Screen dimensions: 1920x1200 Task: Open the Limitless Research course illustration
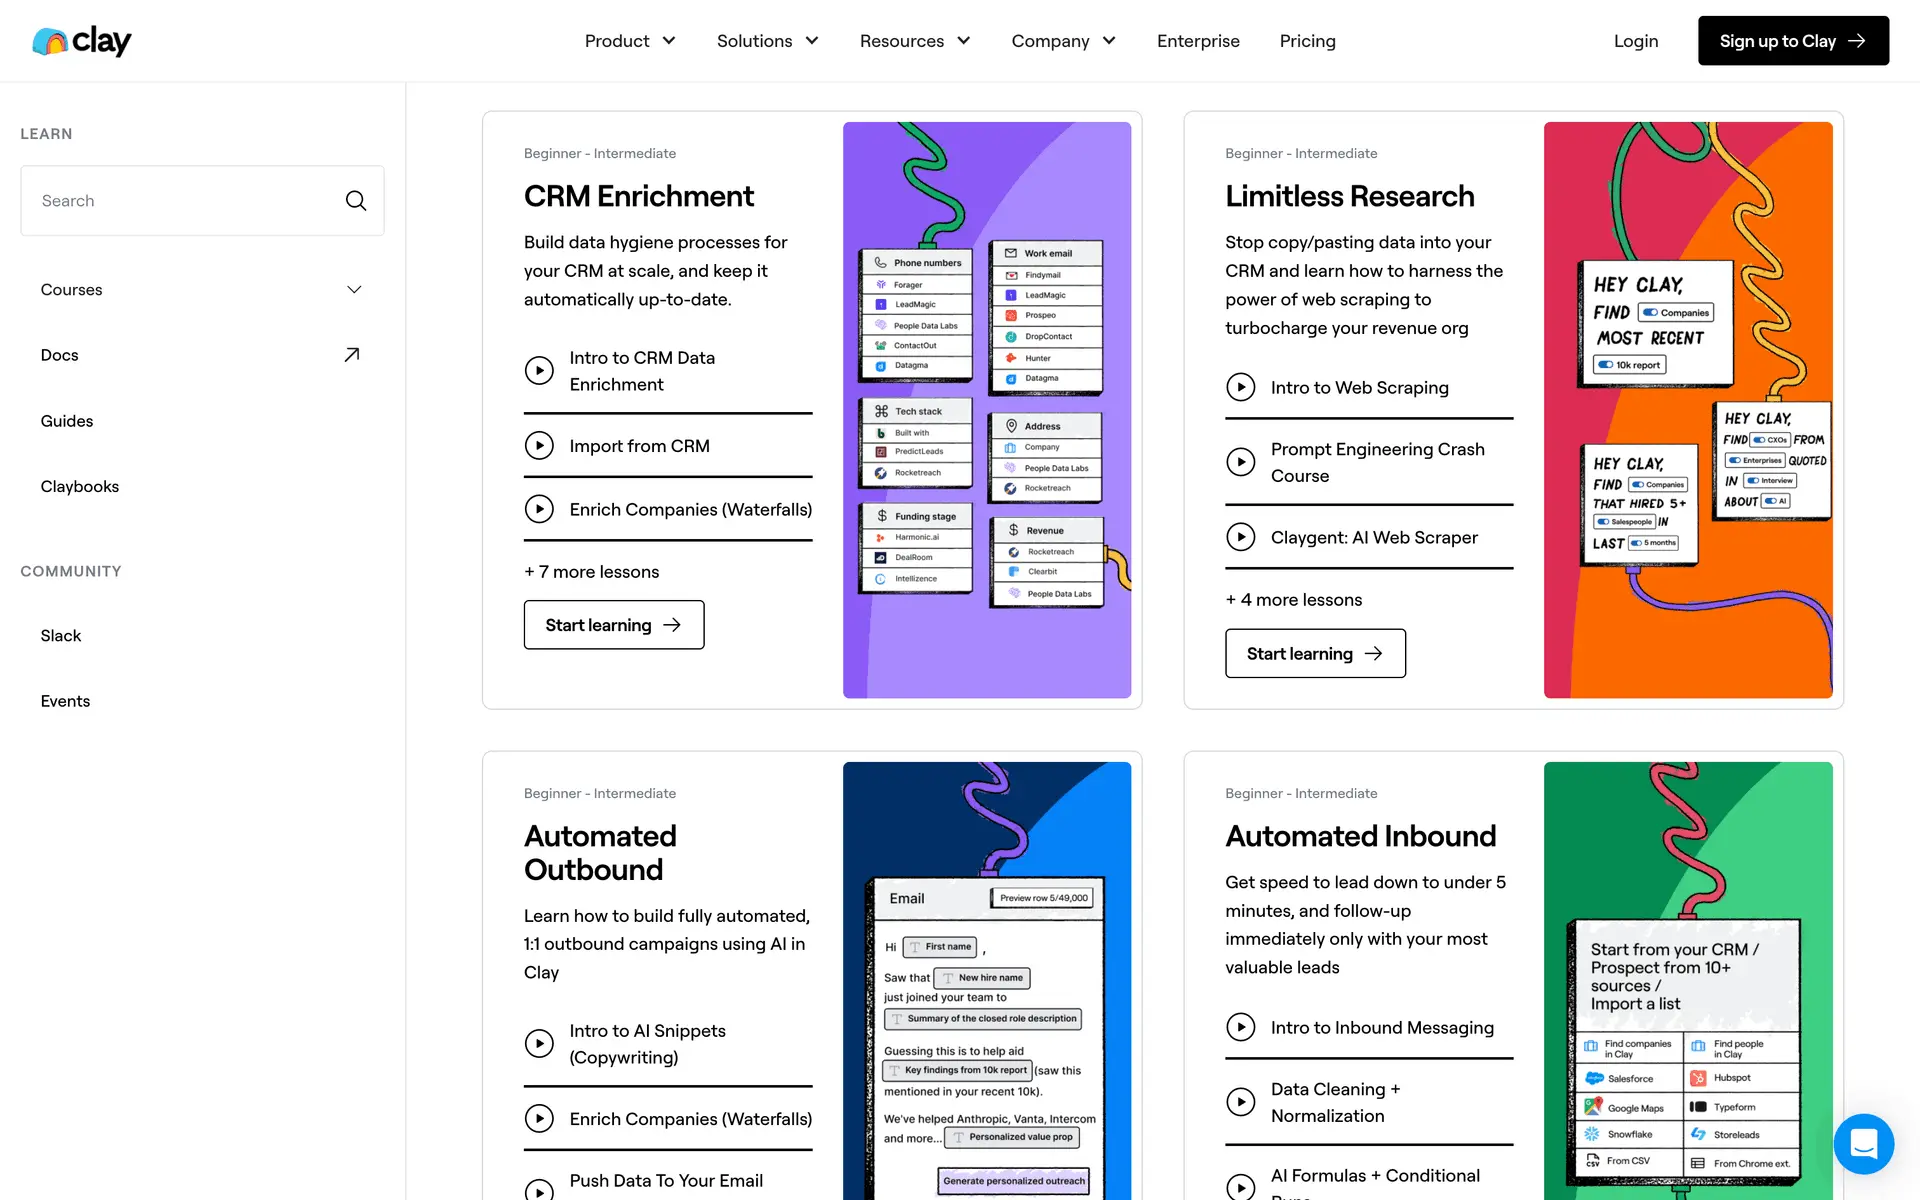click(x=1687, y=410)
